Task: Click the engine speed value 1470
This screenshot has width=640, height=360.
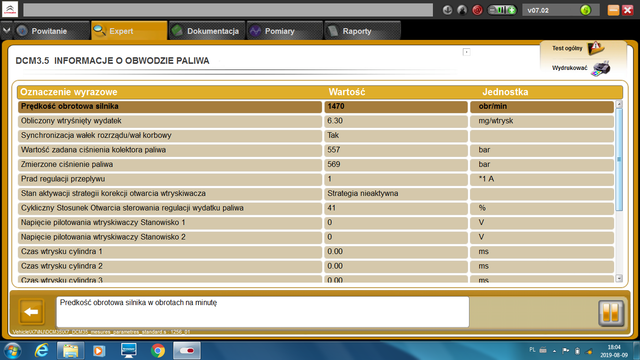Action: pyautogui.click(x=396, y=107)
